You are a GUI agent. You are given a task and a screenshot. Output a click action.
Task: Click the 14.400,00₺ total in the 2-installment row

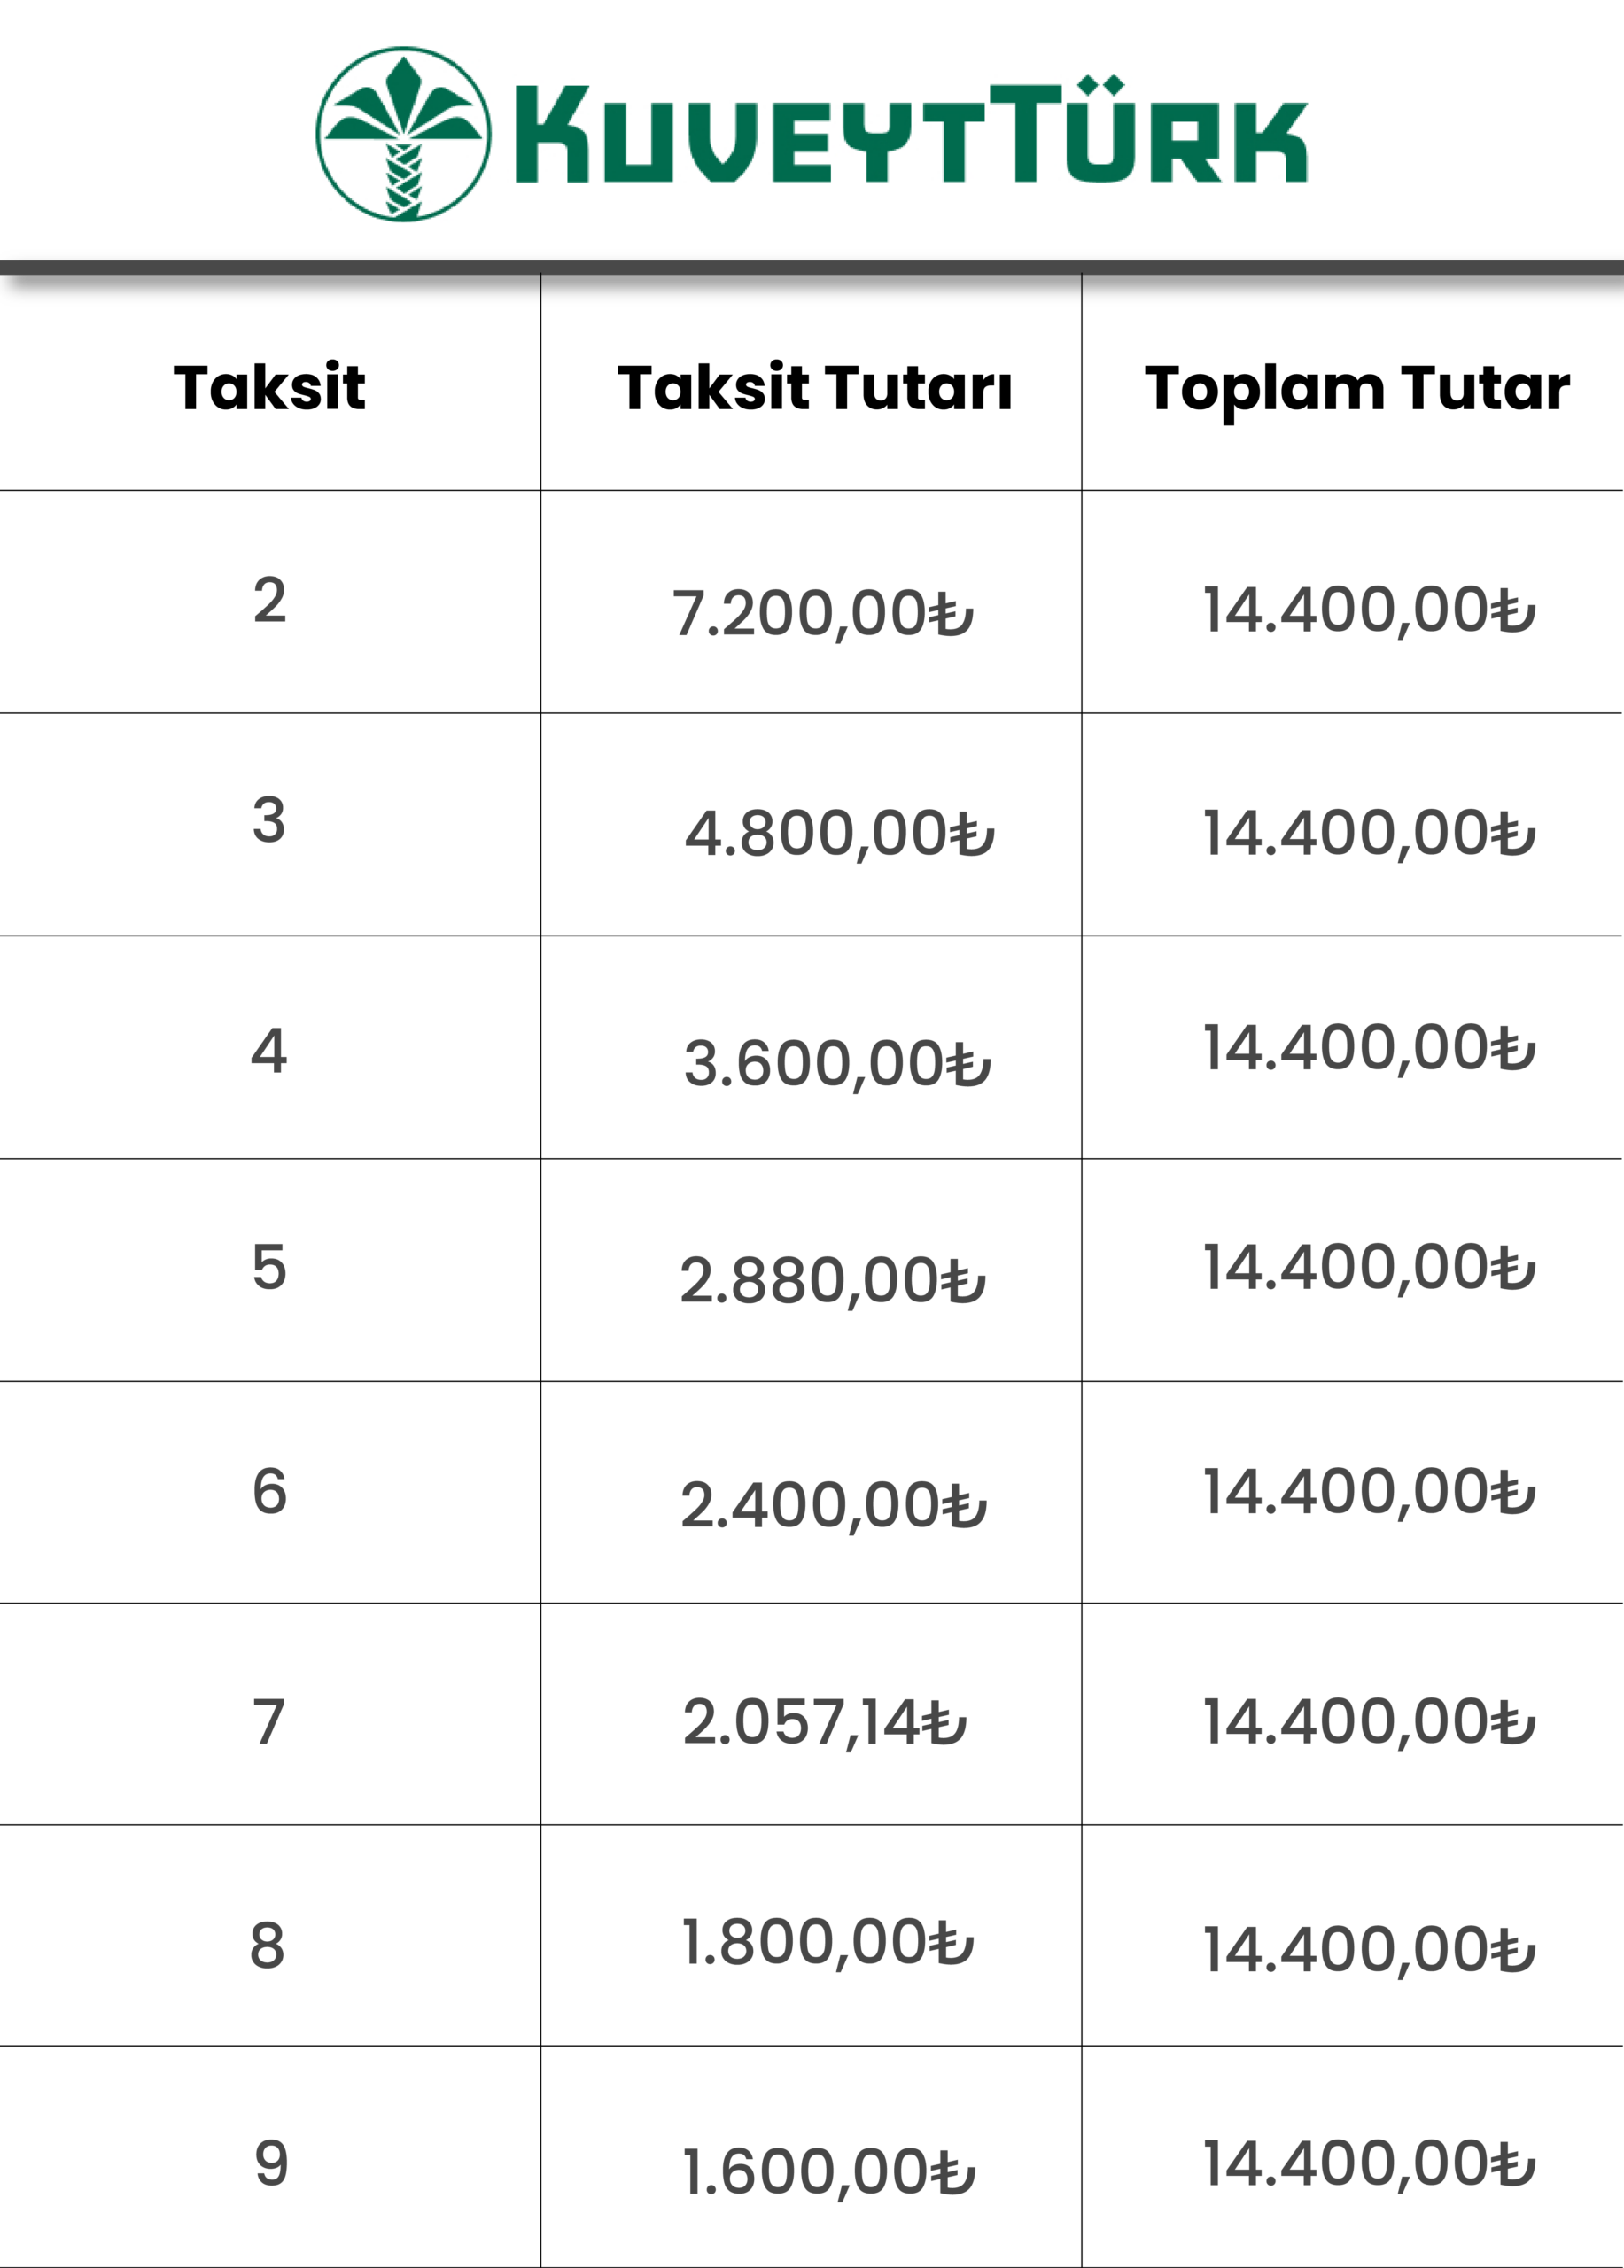point(1368,611)
